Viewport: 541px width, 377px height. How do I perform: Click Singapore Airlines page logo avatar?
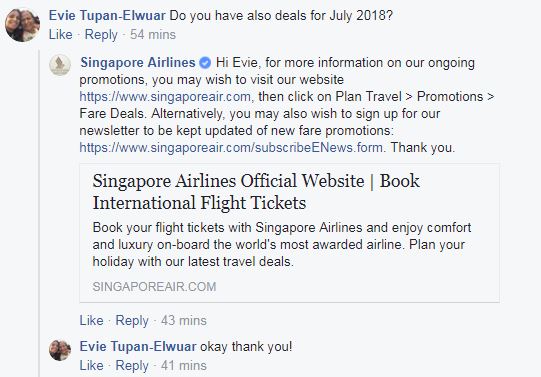tap(60, 65)
